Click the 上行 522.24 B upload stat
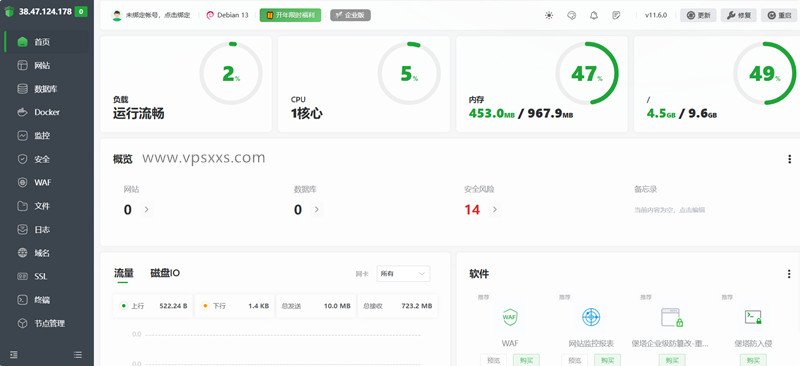800x366 pixels. coord(153,306)
